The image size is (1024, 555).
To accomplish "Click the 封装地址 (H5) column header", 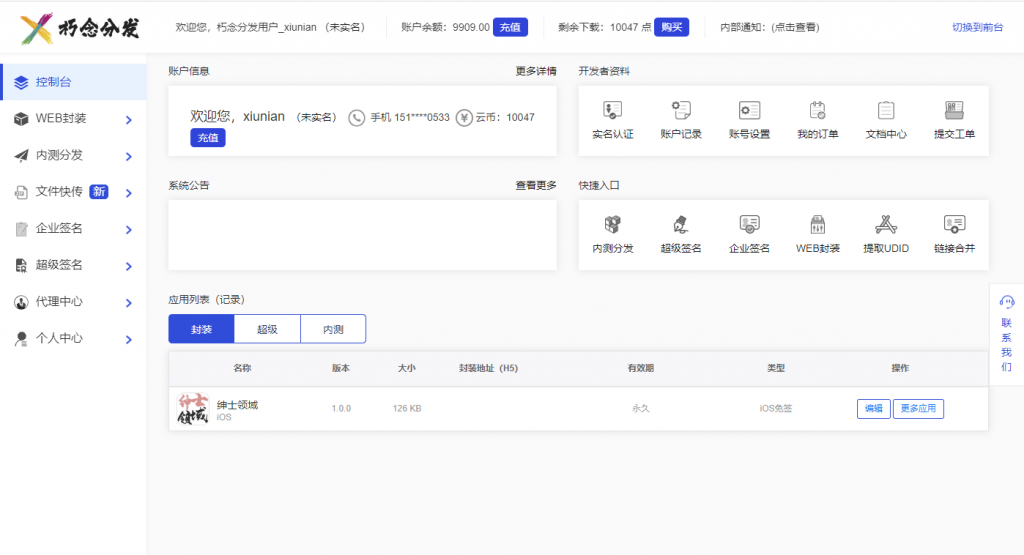I will tap(488, 368).
